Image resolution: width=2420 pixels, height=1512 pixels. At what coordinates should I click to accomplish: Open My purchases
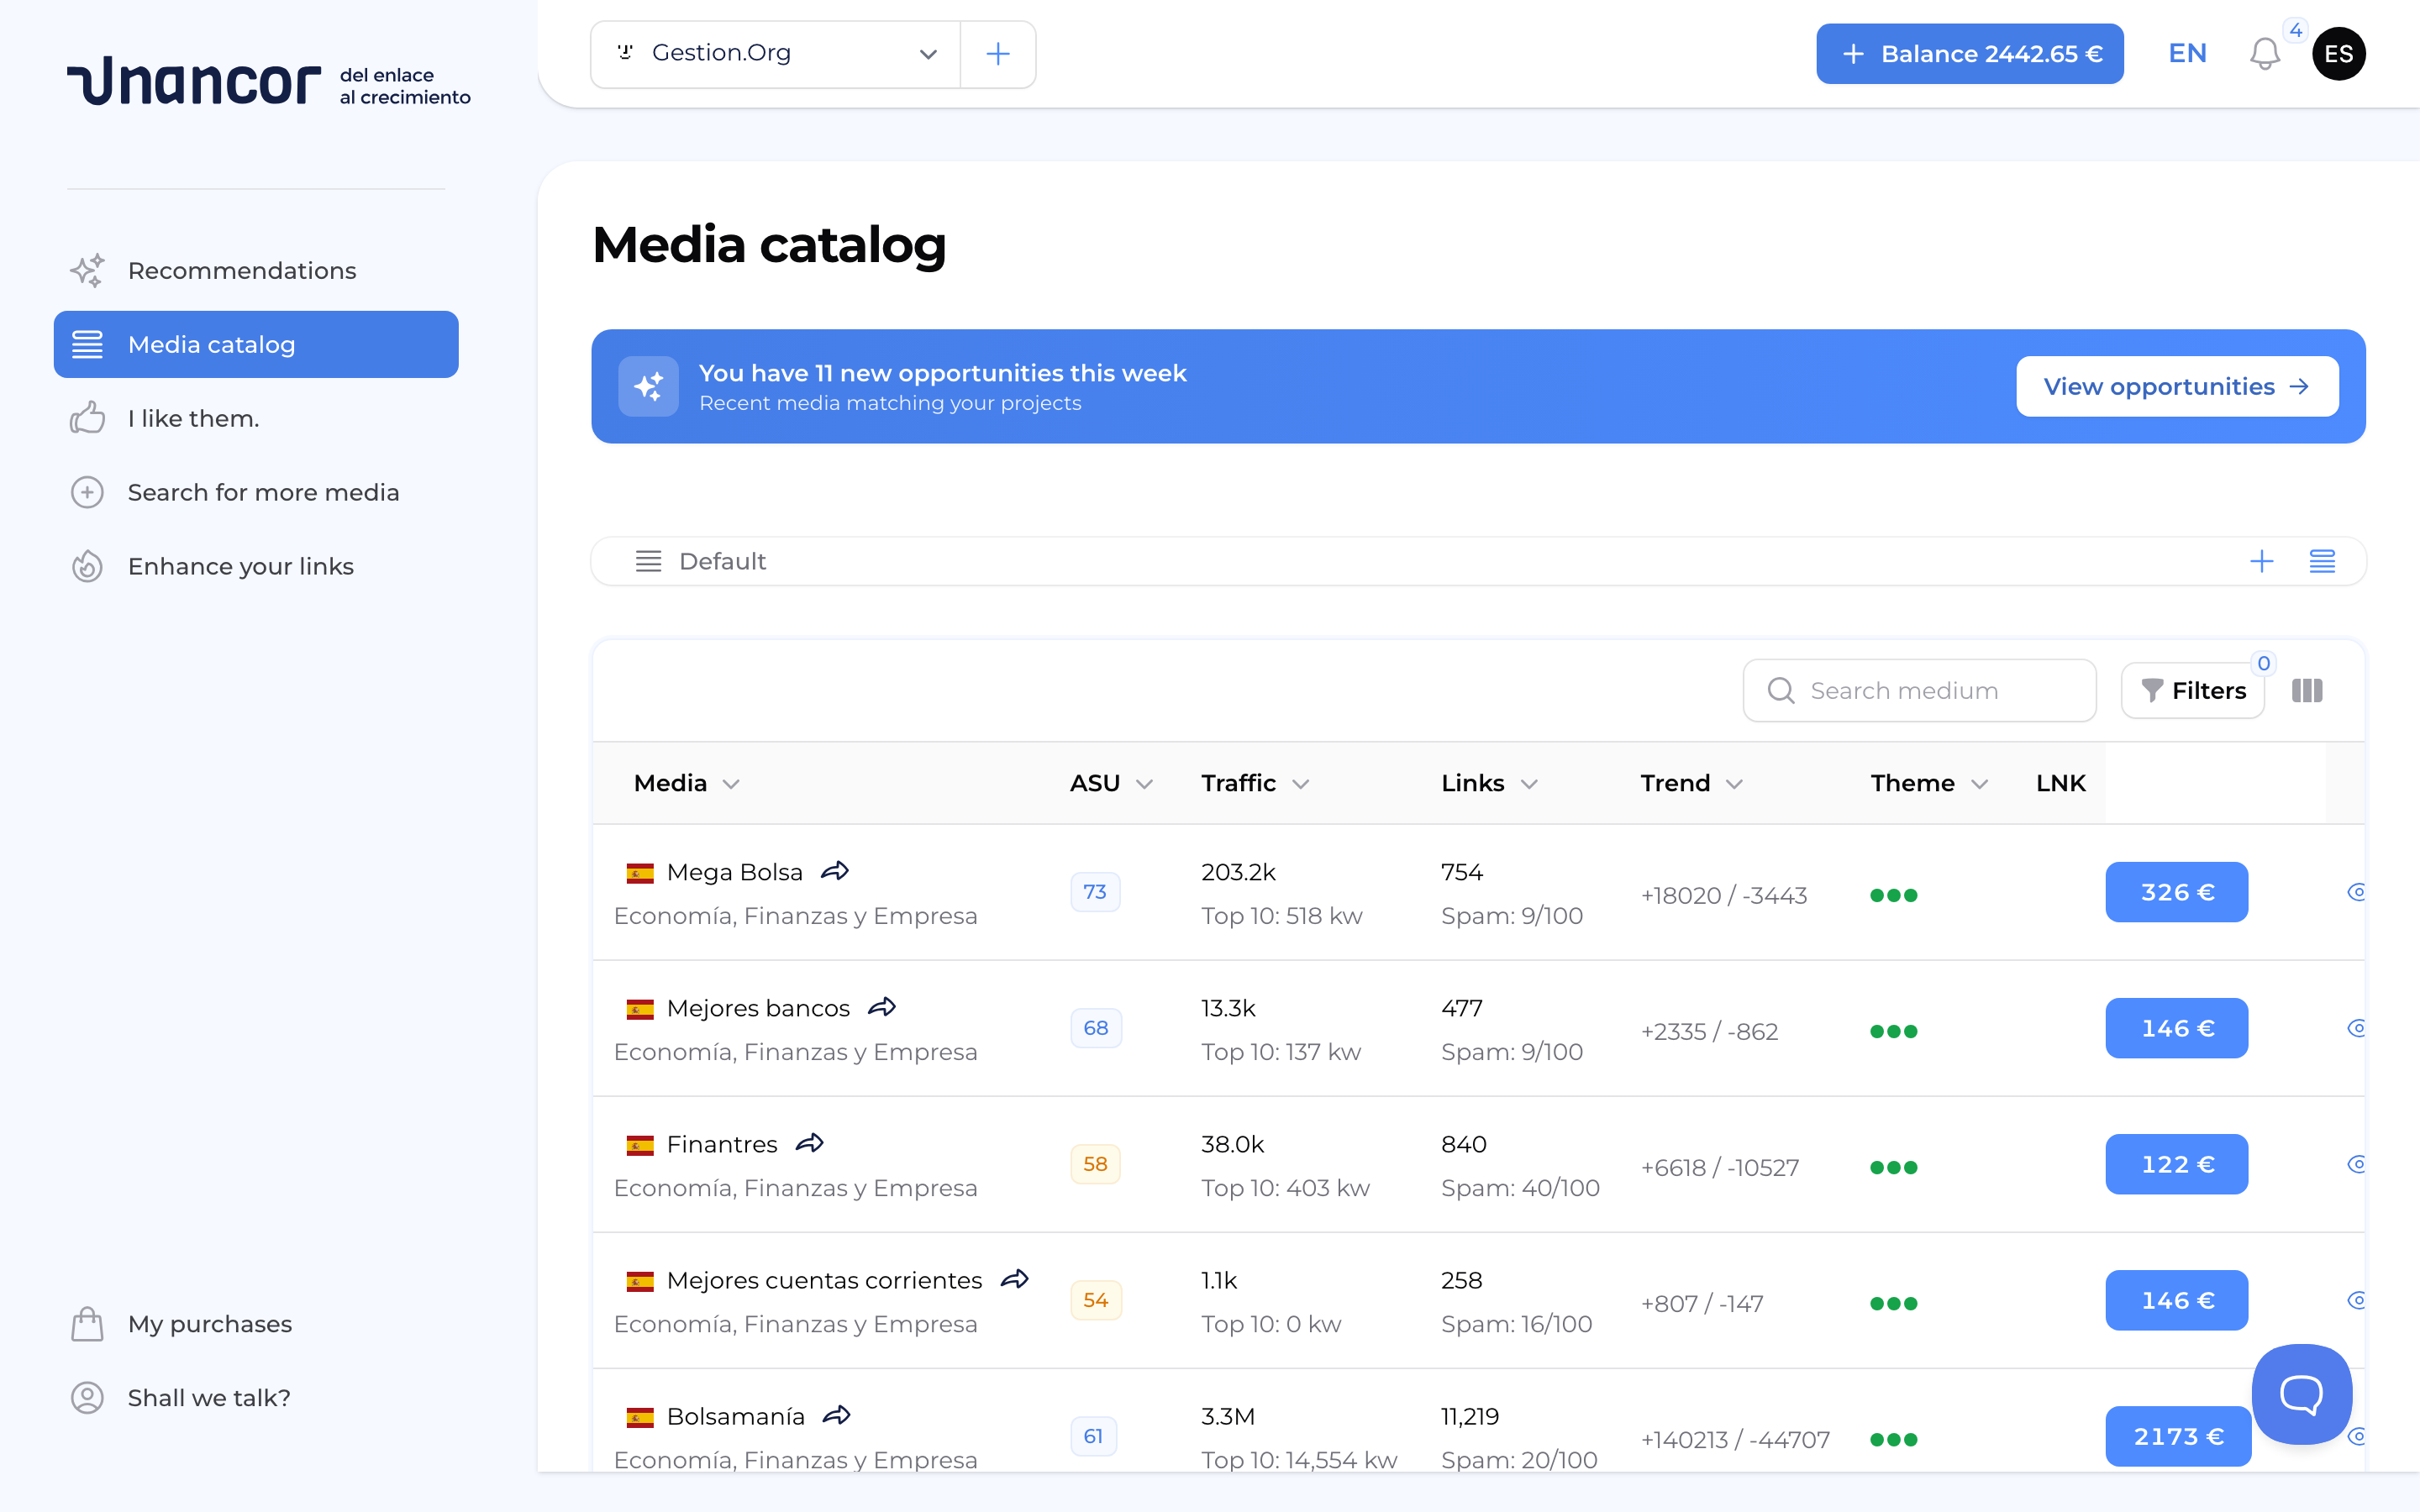coord(209,1323)
